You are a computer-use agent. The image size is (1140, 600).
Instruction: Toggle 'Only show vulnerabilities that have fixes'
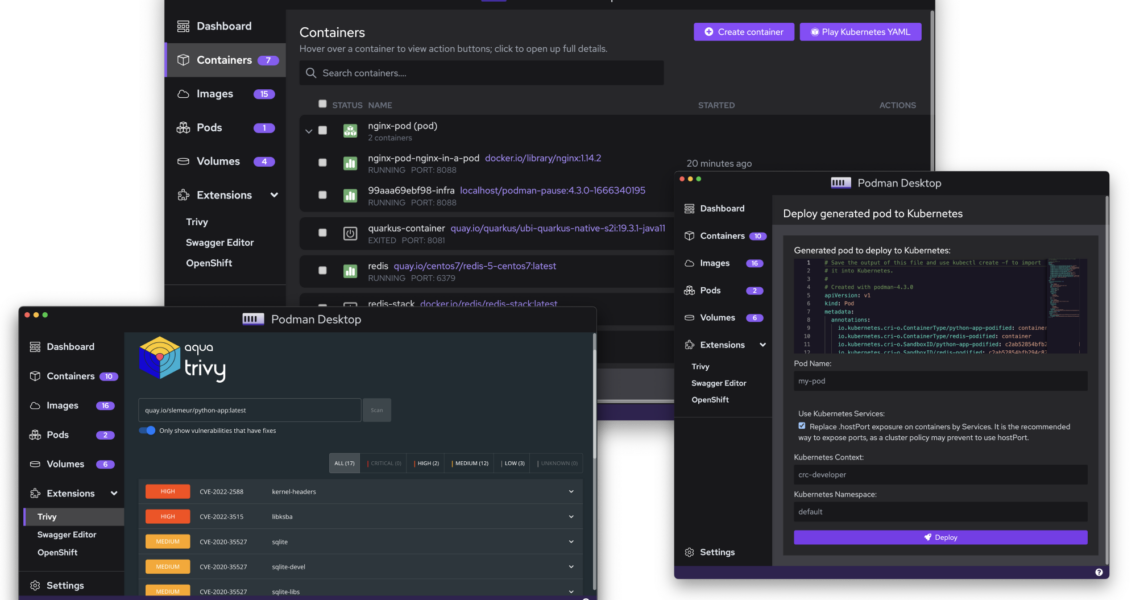click(148, 430)
